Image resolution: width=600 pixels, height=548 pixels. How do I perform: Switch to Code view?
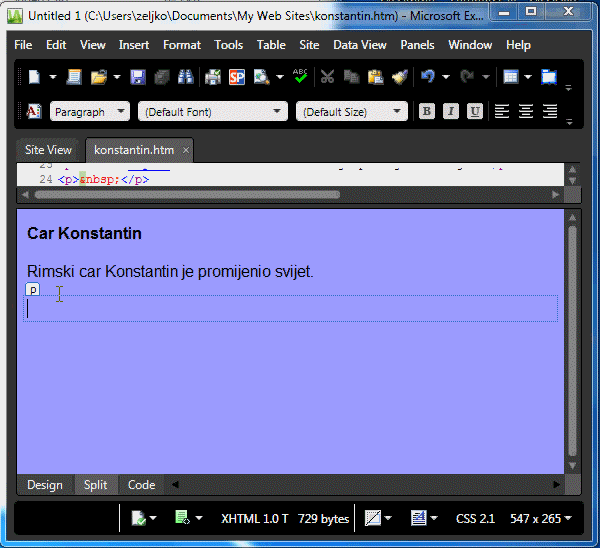pos(141,485)
